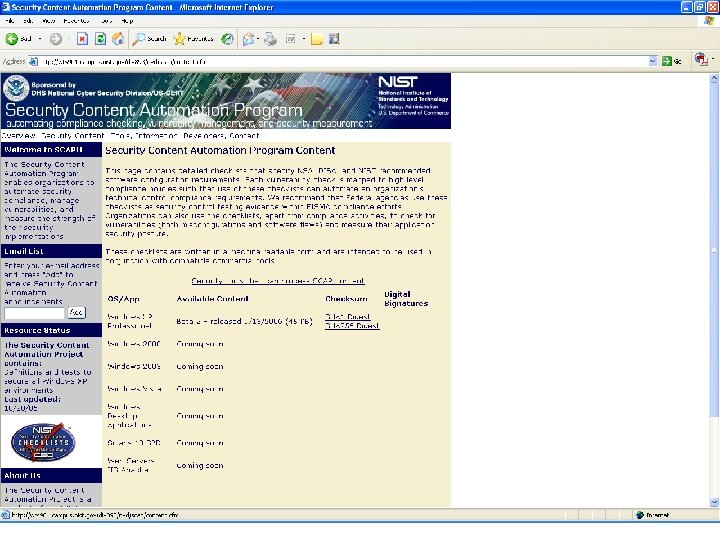Image resolution: width=720 pixels, height=540 pixels.
Task: Open the Security Content nav link
Action: click(73, 135)
